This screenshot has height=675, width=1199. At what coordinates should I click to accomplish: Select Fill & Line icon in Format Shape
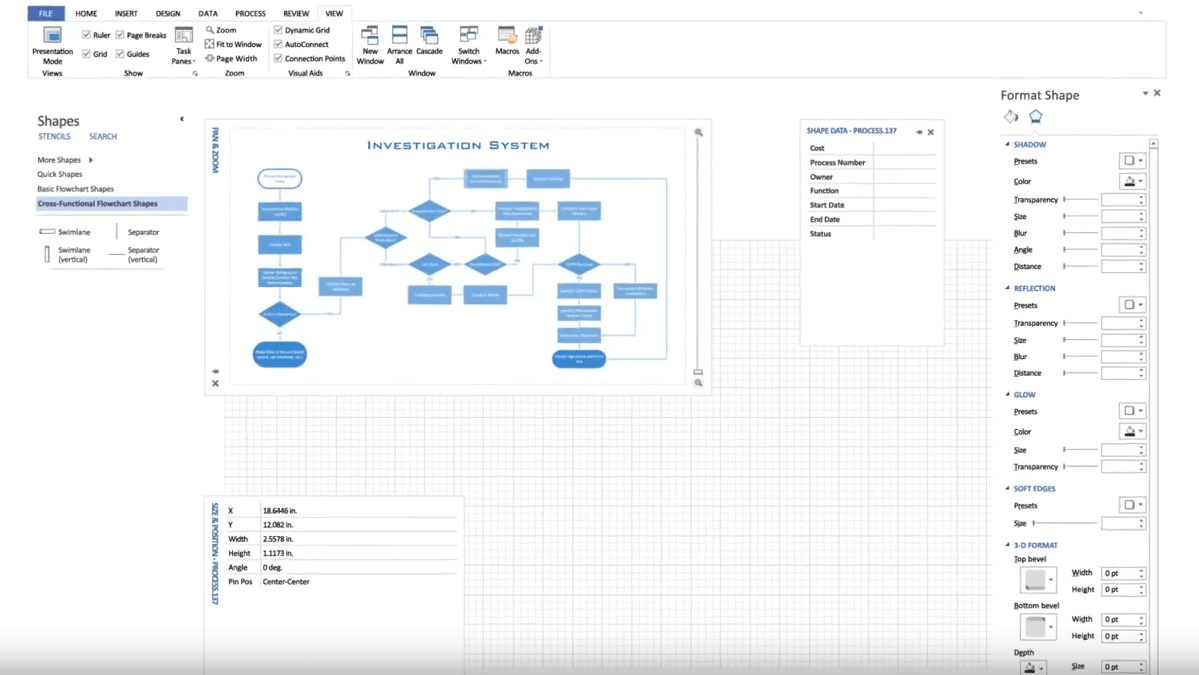[1011, 117]
